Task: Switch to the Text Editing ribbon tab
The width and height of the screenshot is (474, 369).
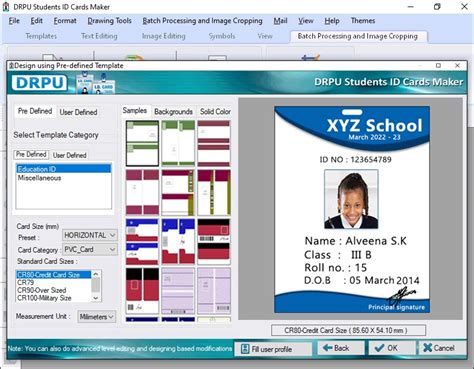Action: click(99, 36)
